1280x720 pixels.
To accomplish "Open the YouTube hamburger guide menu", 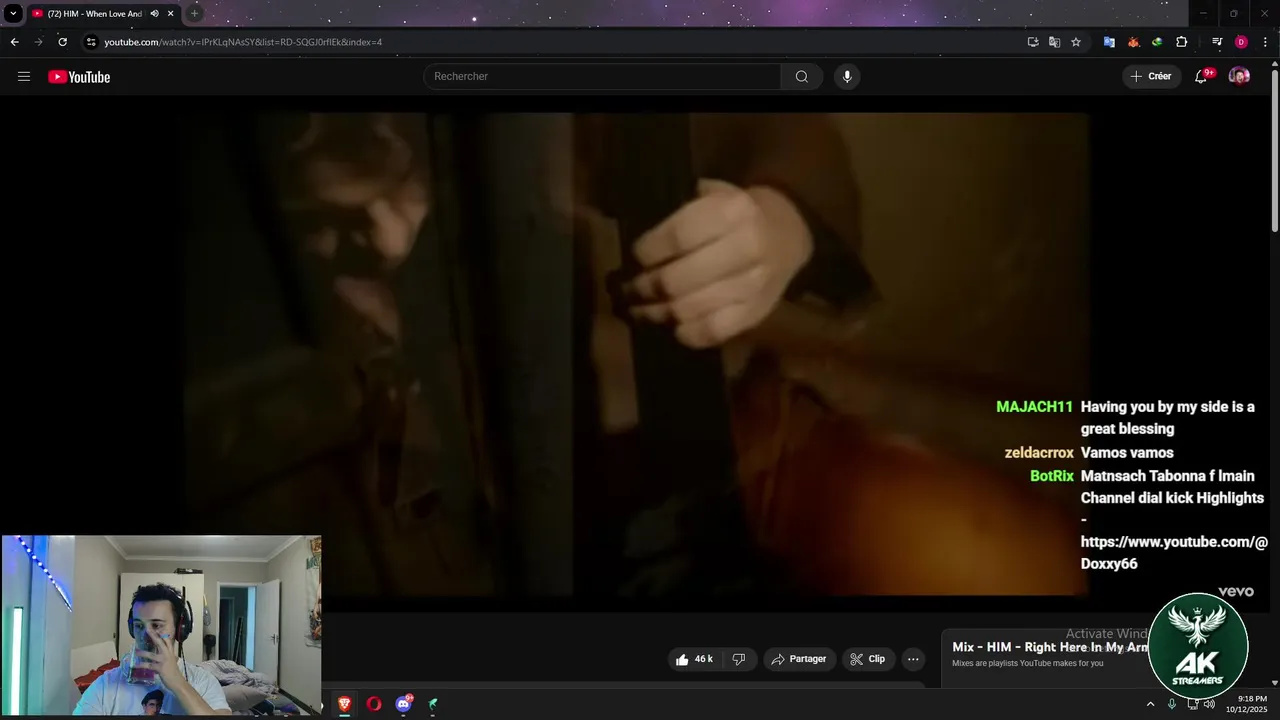I will tap(24, 77).
